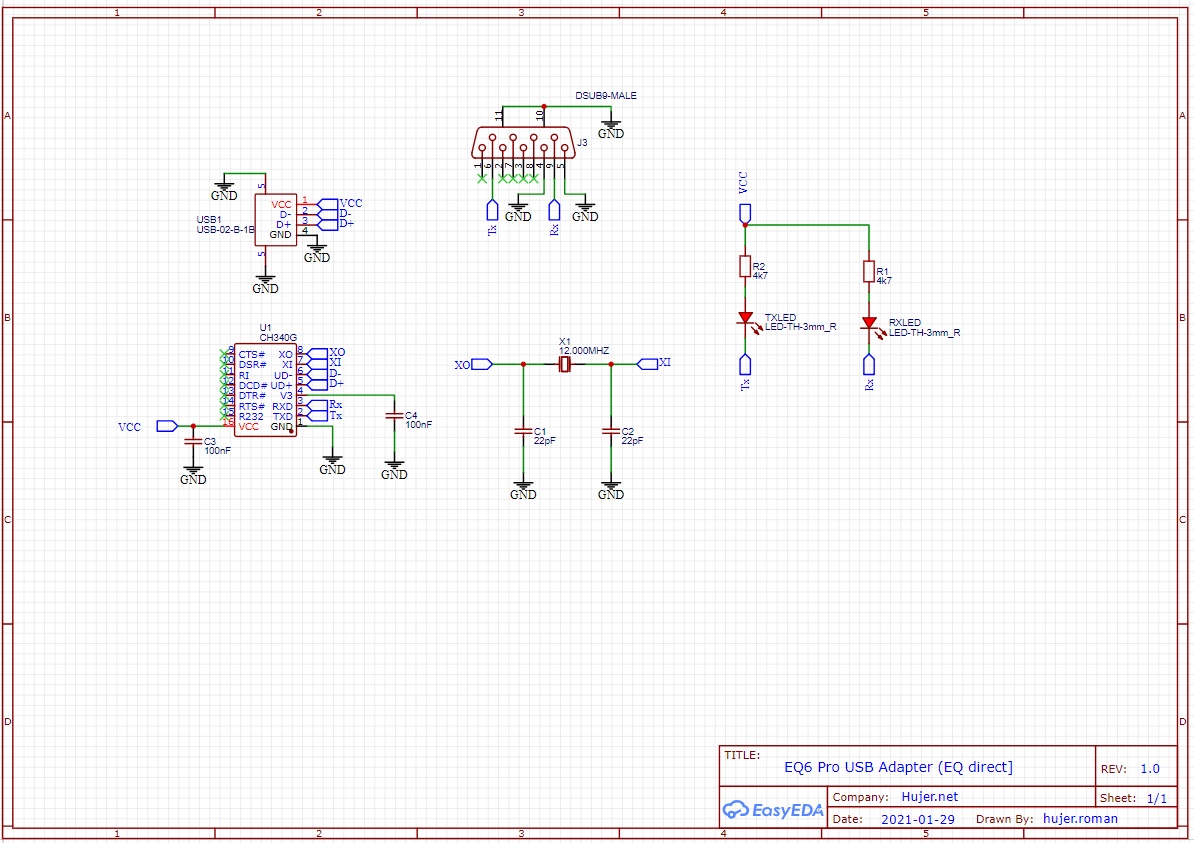Select the TXLED diode symbol

745,319
